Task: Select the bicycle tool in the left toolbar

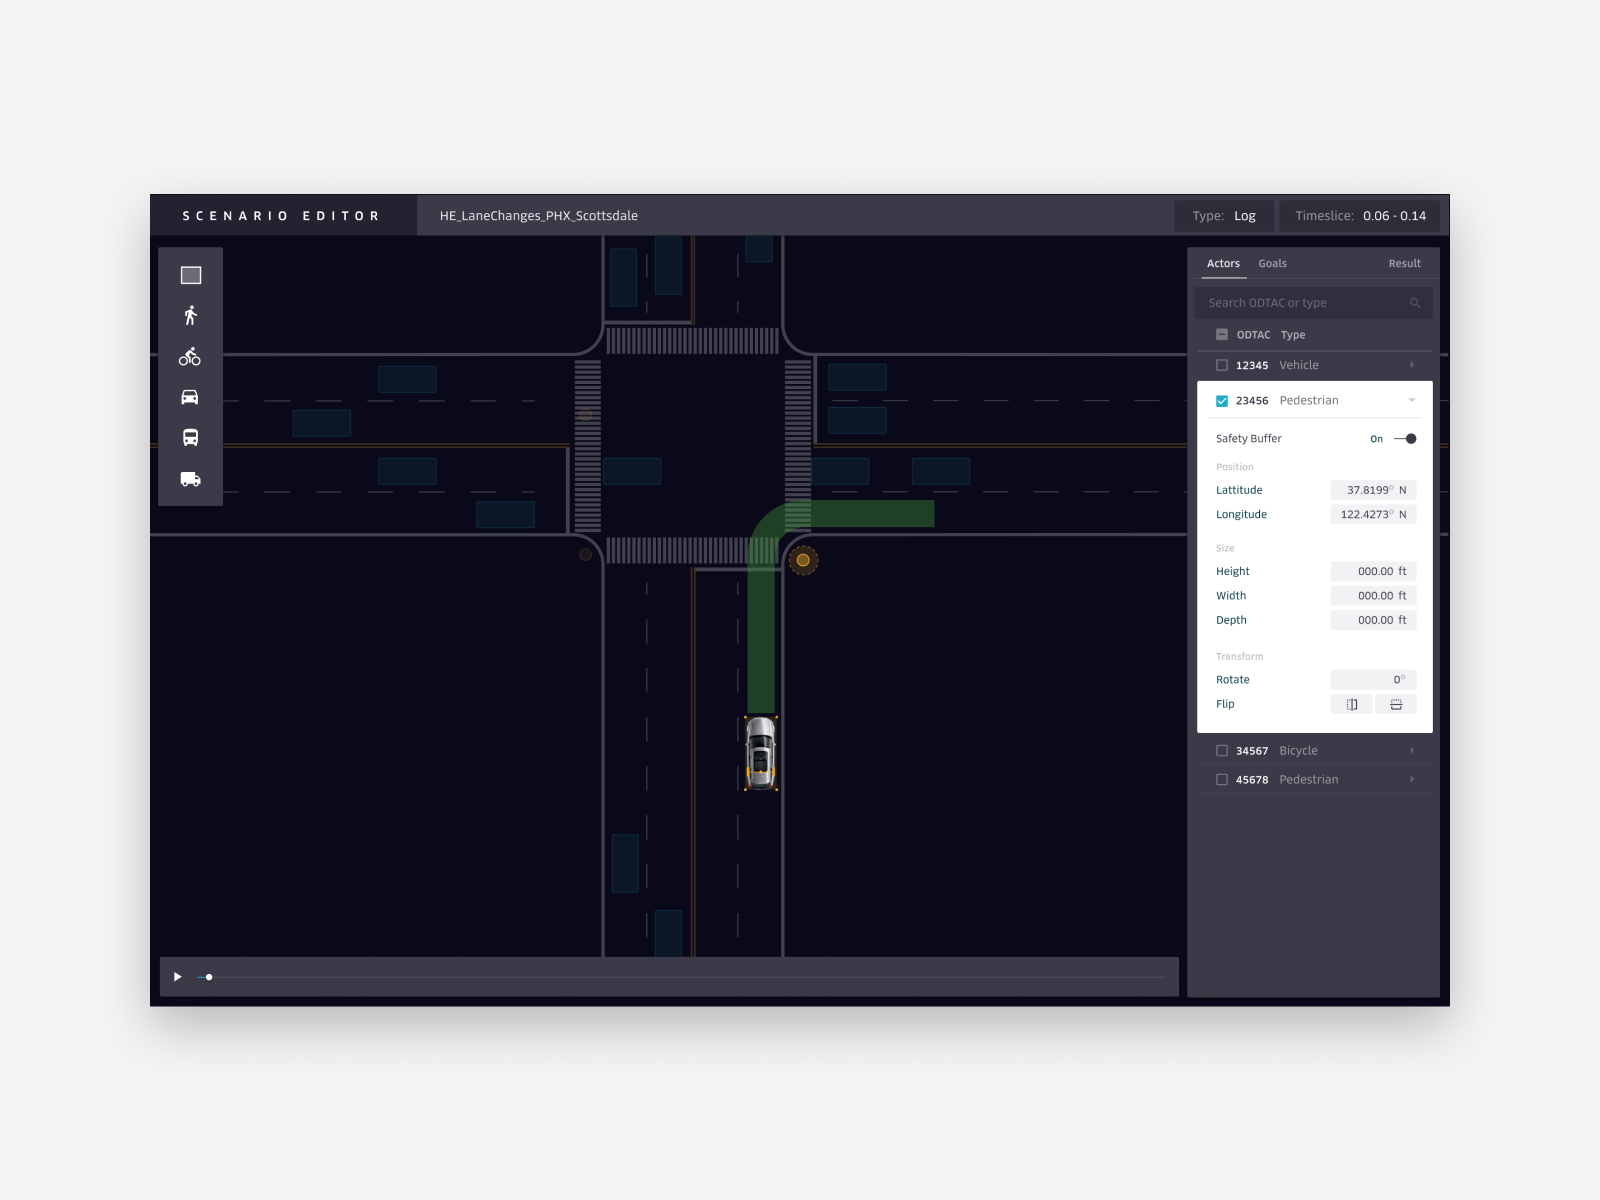Action: pyautogui.click(x=190, y=356)
